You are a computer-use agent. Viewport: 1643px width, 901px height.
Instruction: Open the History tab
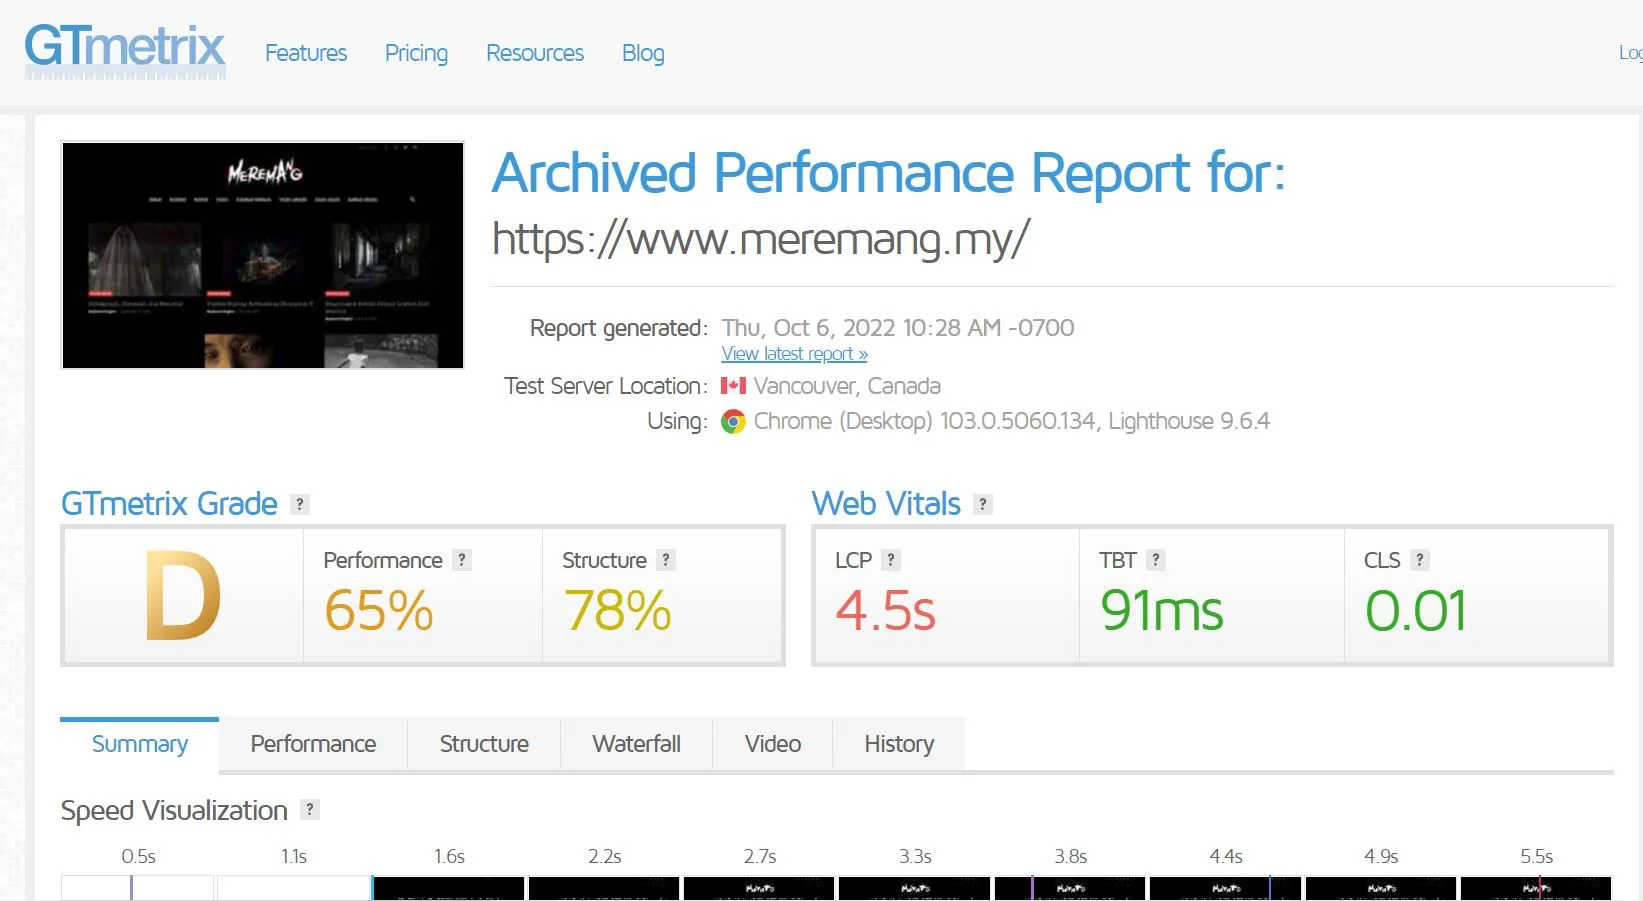click(899, 744)
